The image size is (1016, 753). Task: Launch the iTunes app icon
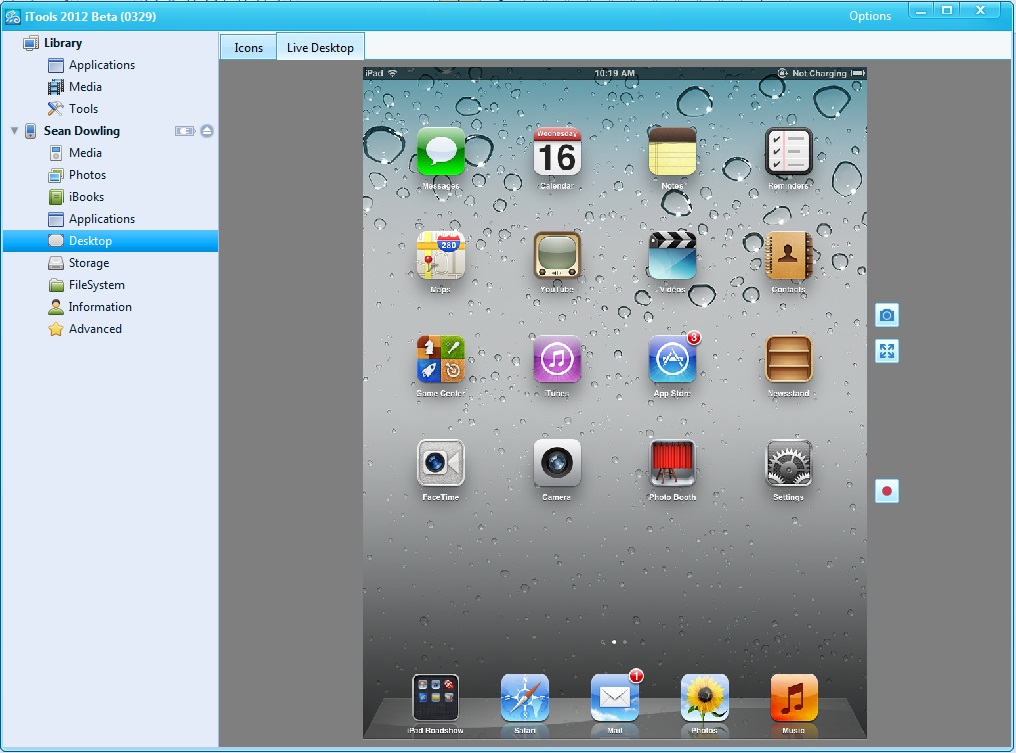pyautogui.click(x=557, y=359)
